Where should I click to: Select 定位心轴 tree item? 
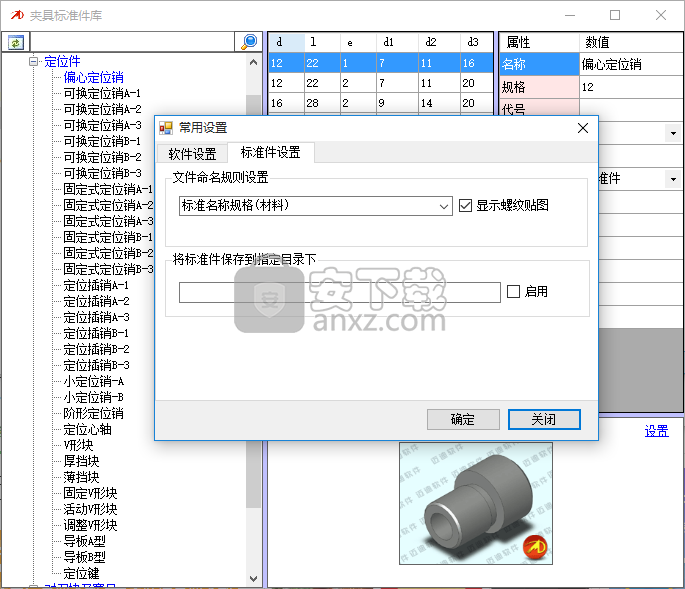click(87, 430)
